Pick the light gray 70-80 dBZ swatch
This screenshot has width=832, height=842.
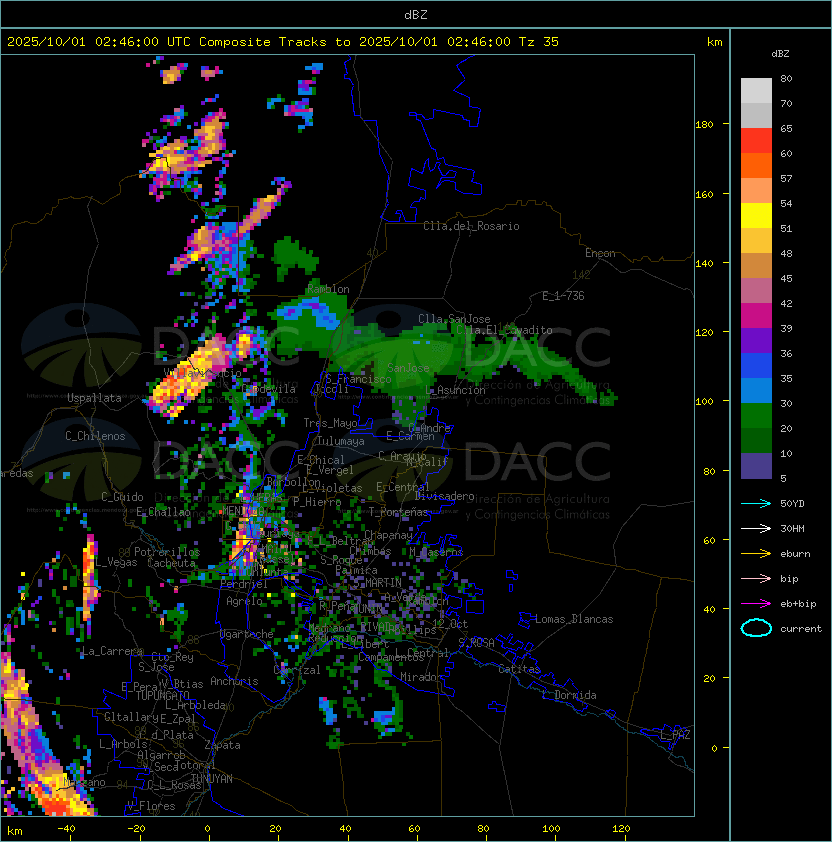756,90
